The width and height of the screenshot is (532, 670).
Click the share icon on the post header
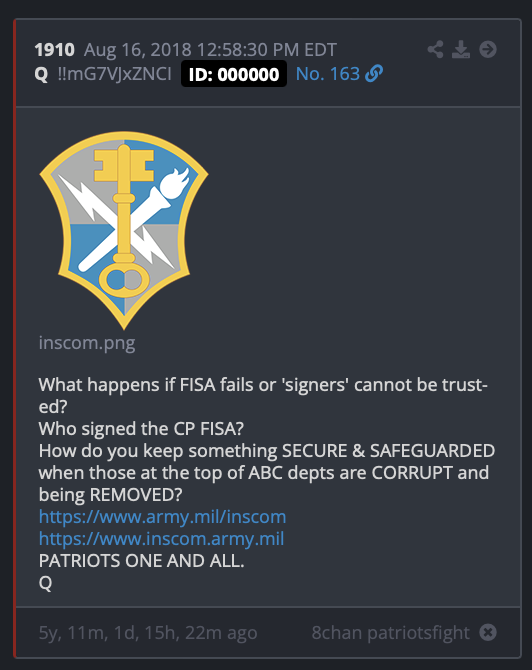pyautogui.click(x=435, y=50)
